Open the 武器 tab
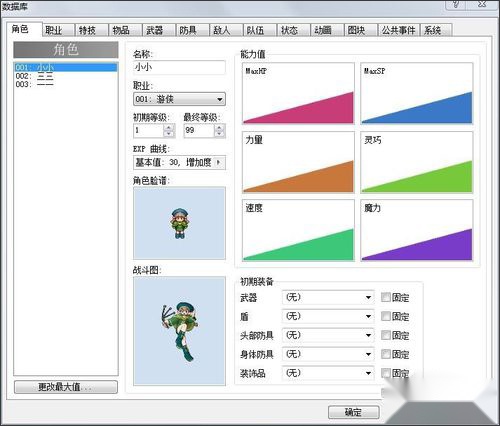Viewport: 500px width, 426px height. (x=159, y=30)
